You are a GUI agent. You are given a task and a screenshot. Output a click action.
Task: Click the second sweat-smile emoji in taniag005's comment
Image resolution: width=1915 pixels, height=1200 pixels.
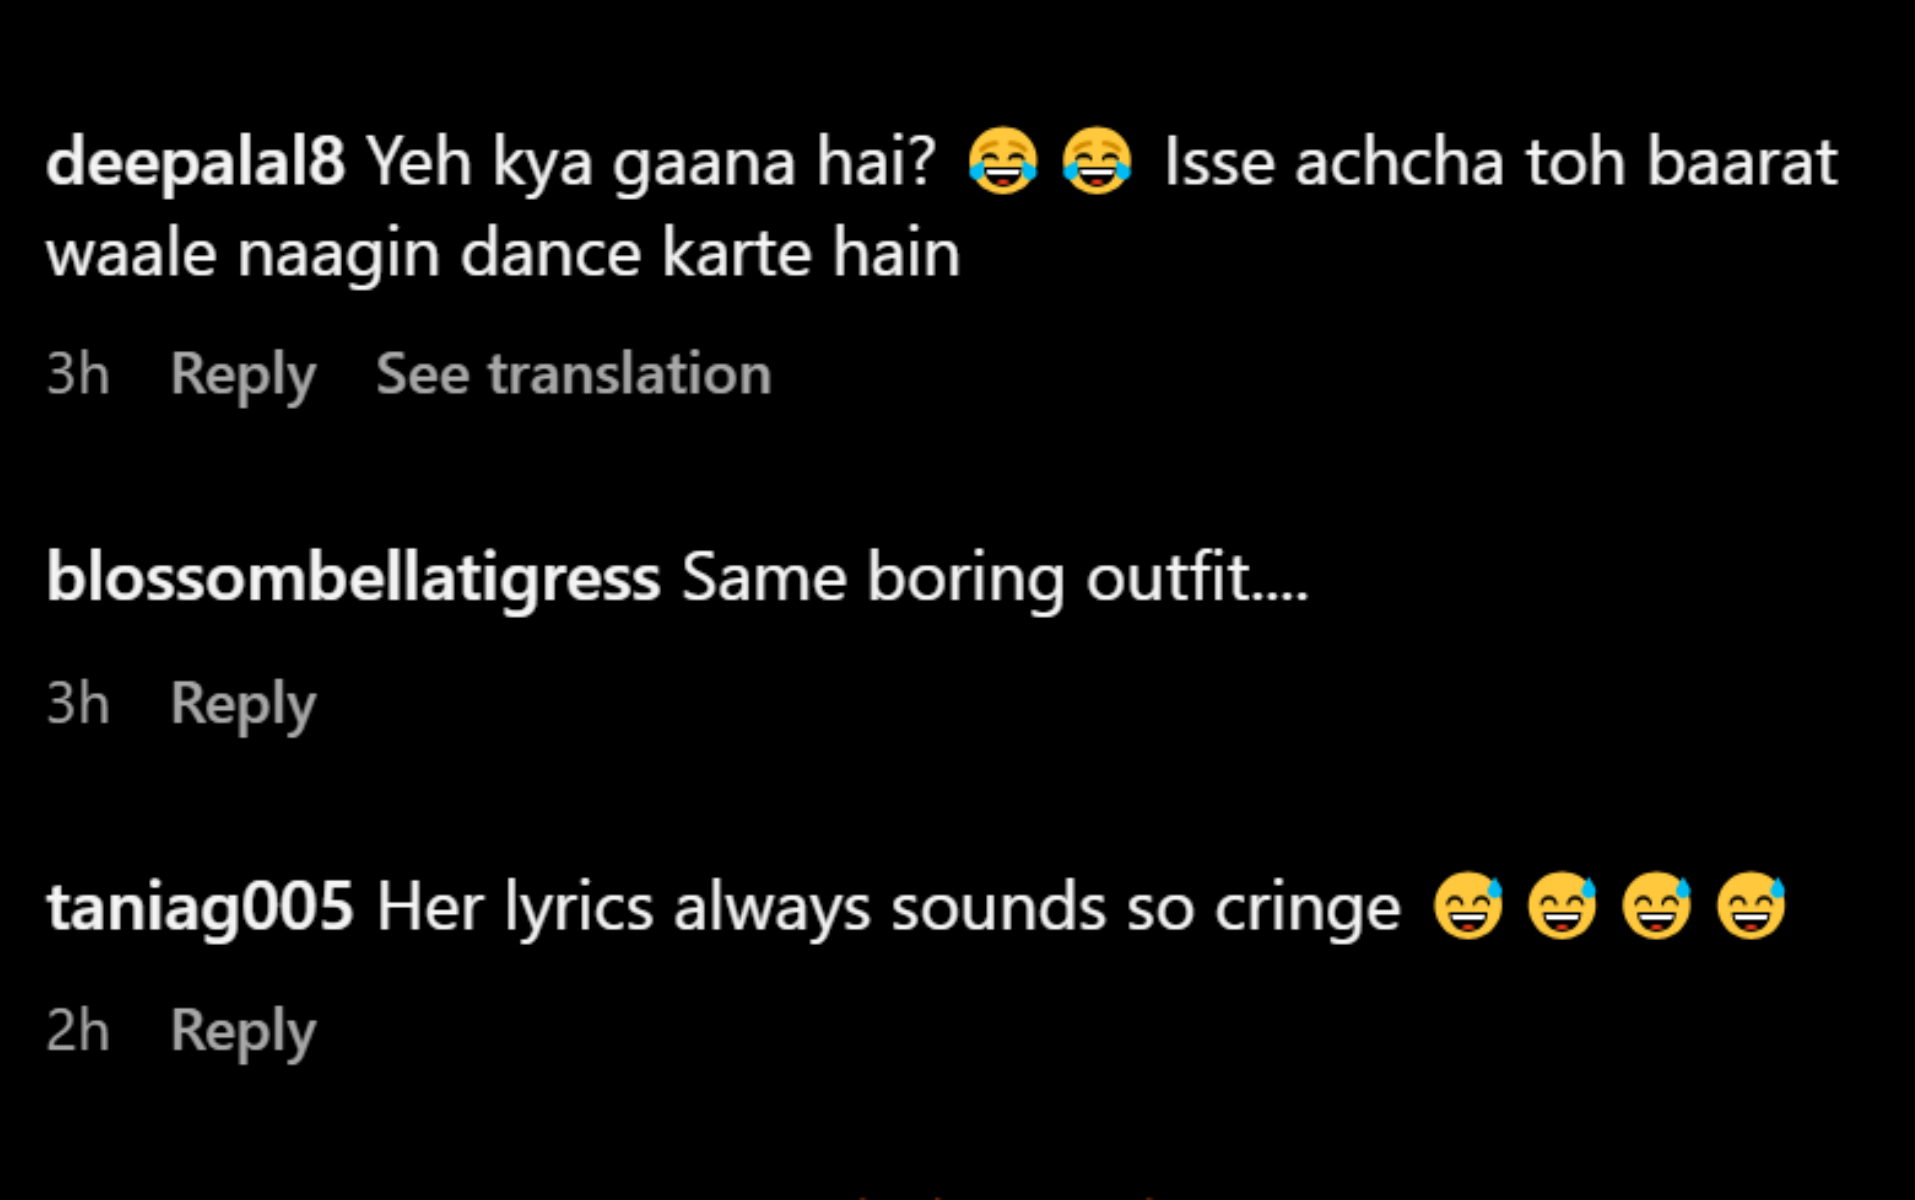[x=1562, y=907]
